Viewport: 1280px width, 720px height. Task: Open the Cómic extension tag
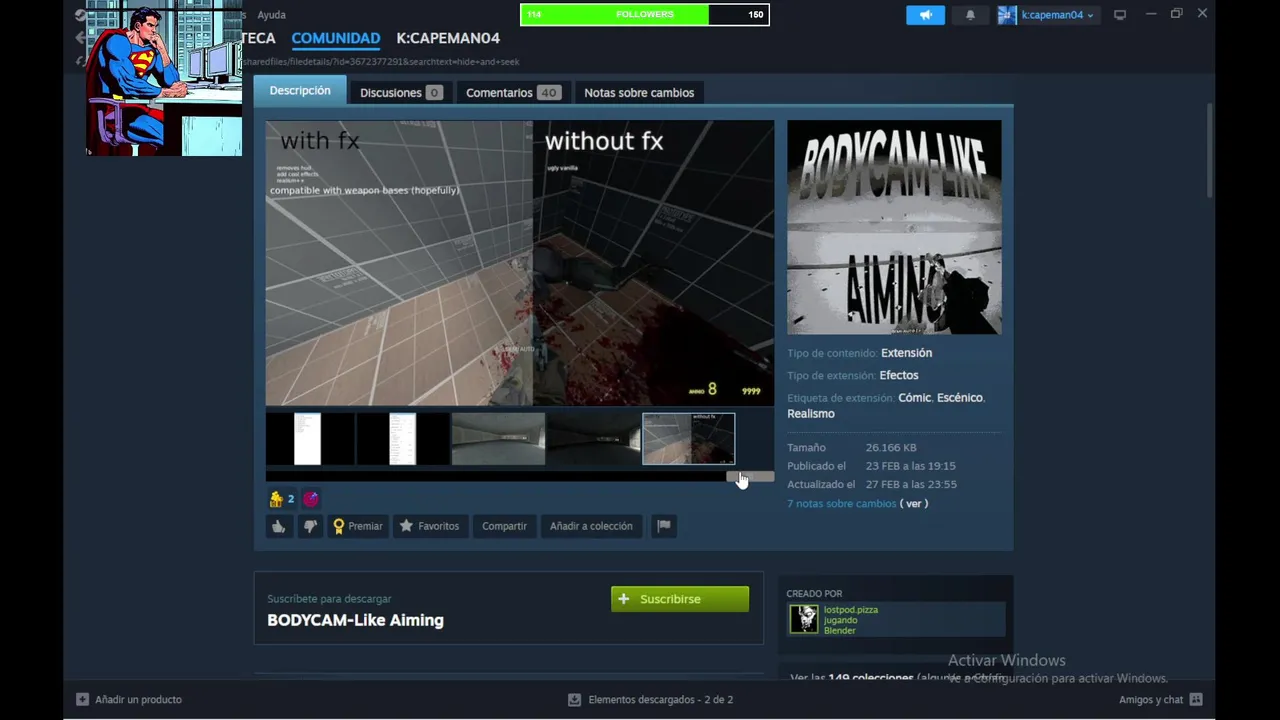(x=914, y=398)
